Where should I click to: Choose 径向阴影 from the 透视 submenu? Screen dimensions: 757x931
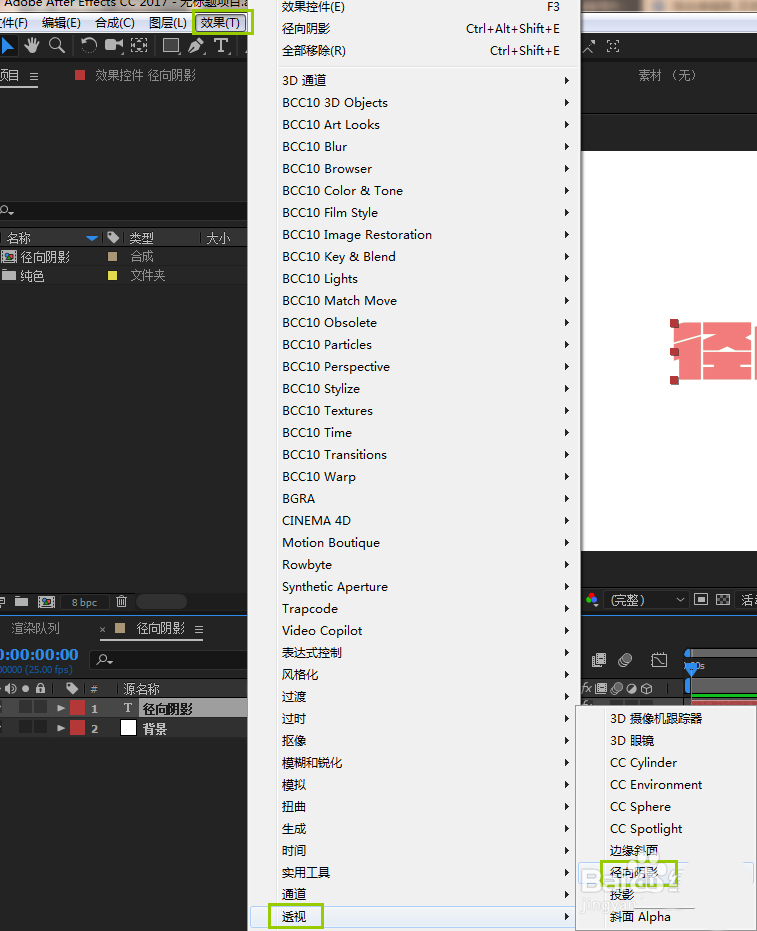click(665, 873)
